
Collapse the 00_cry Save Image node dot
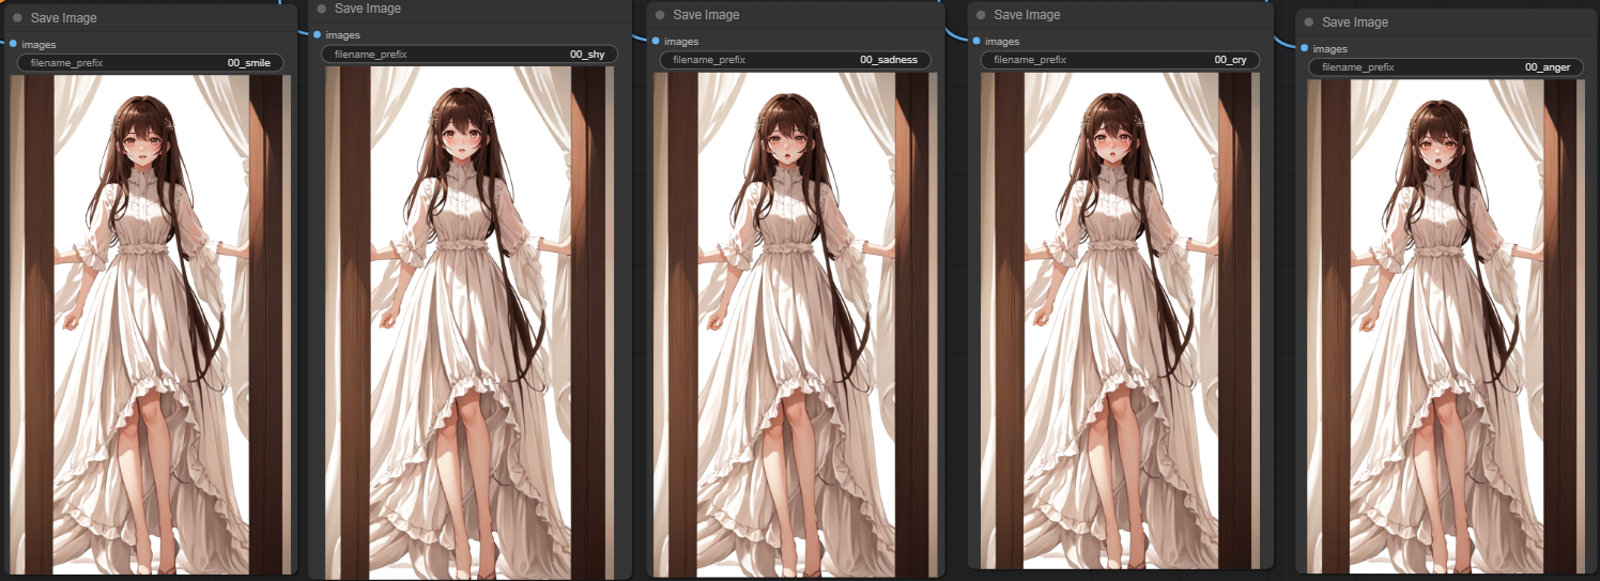pos(981,15)
